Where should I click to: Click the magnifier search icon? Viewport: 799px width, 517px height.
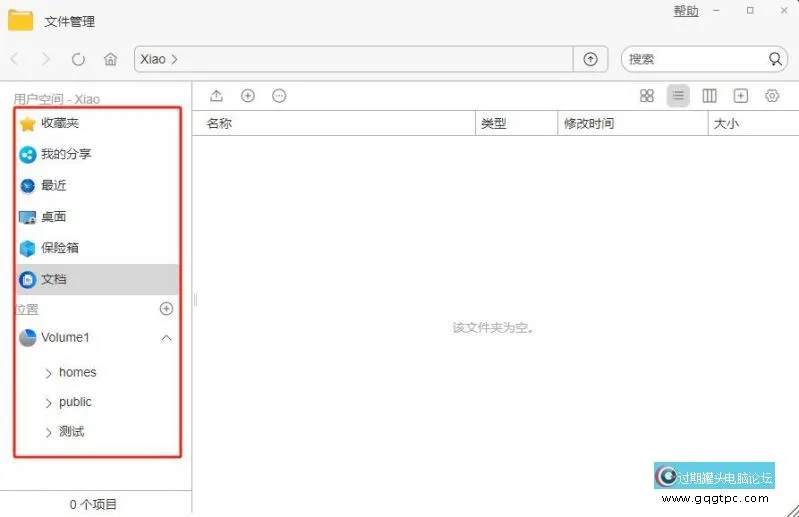(x=775, y=59)
